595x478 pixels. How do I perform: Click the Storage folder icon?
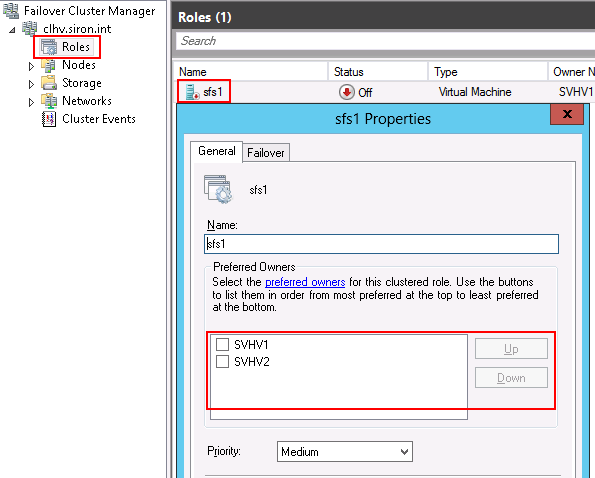coord(49,83)
